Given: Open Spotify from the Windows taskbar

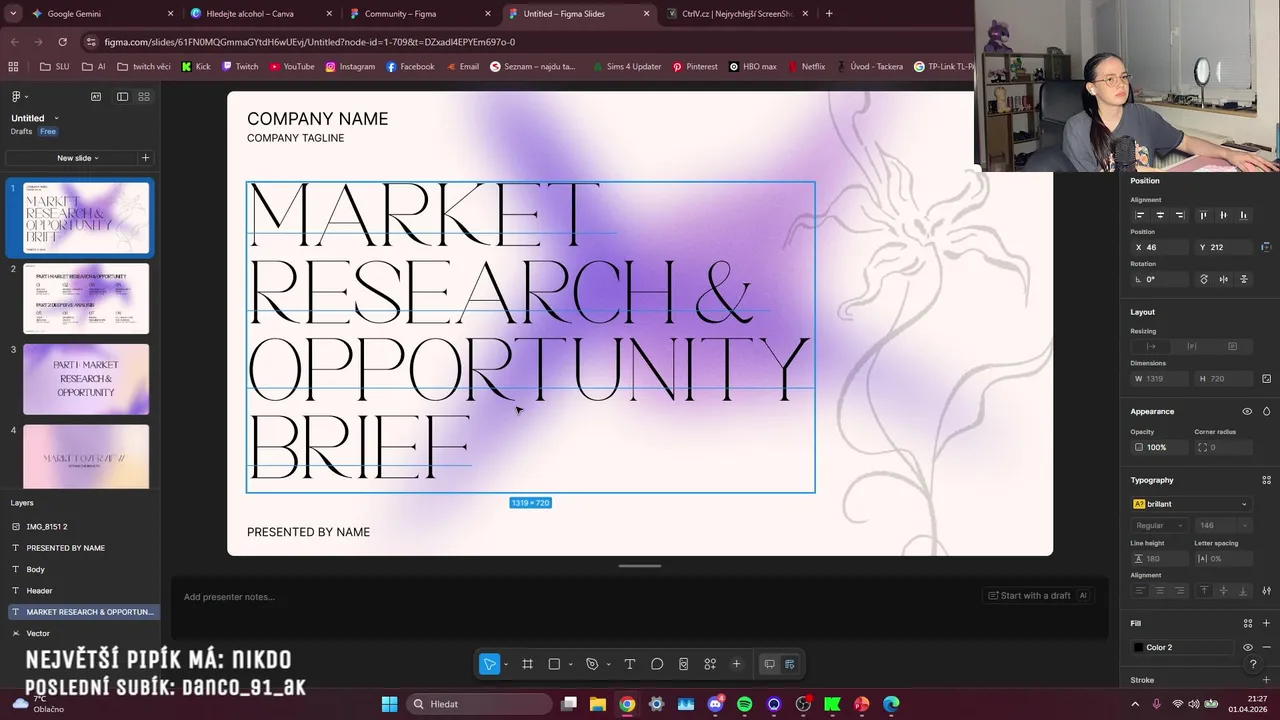Looking at the screenshot, I should click(744, 704).
